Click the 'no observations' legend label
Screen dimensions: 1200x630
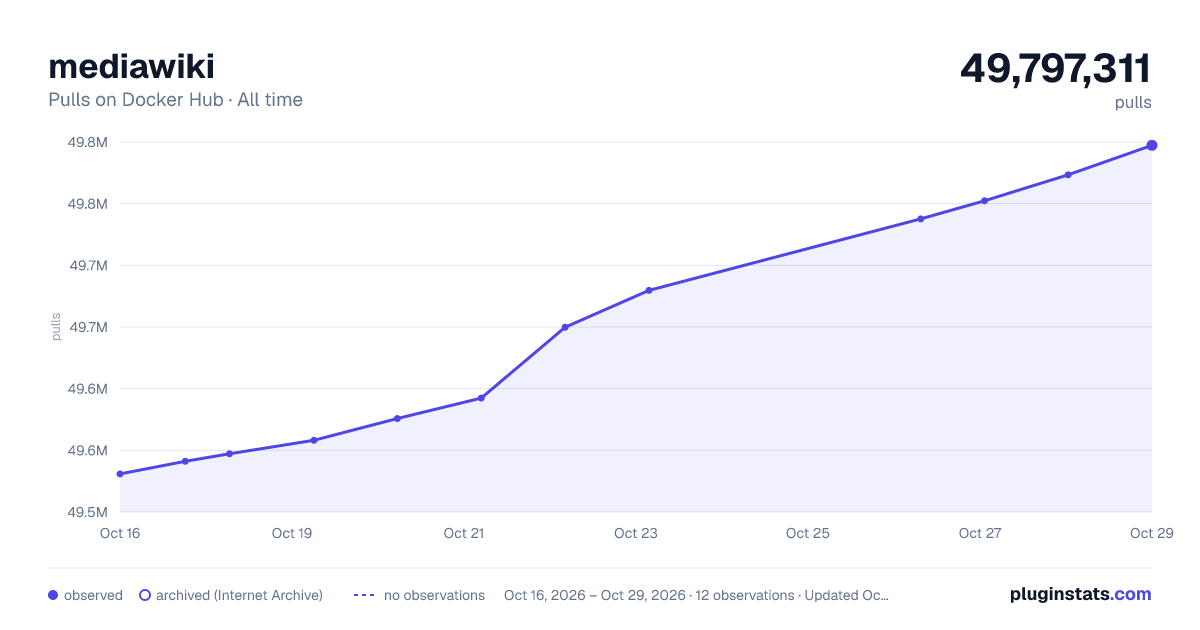434,595
